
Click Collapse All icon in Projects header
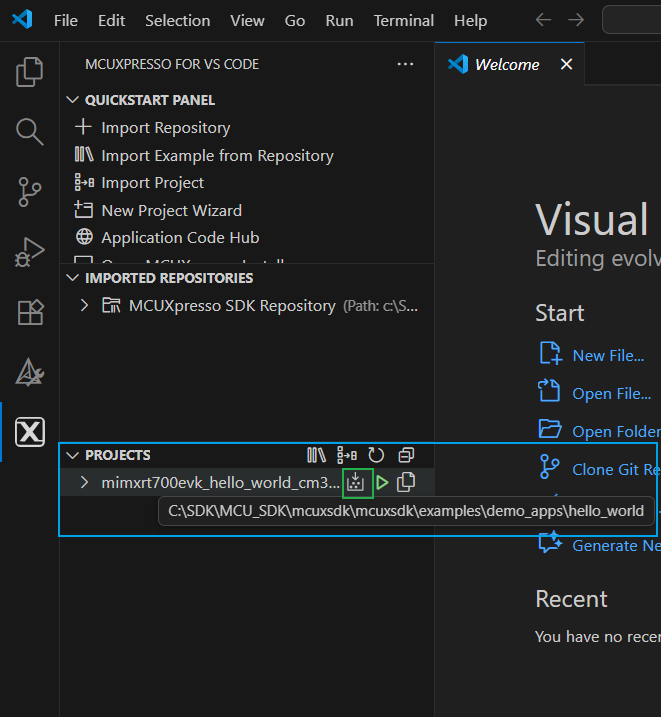tap(405, 455)
